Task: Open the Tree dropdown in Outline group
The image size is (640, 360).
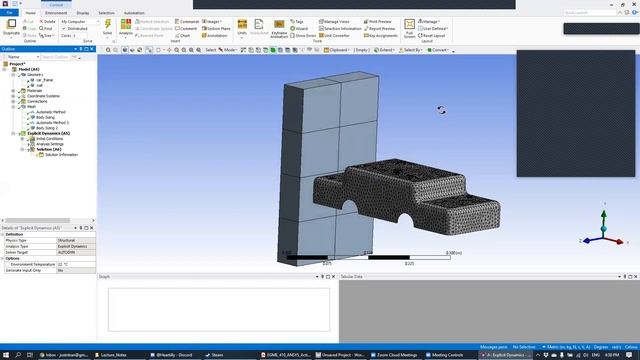Action: 47,36
